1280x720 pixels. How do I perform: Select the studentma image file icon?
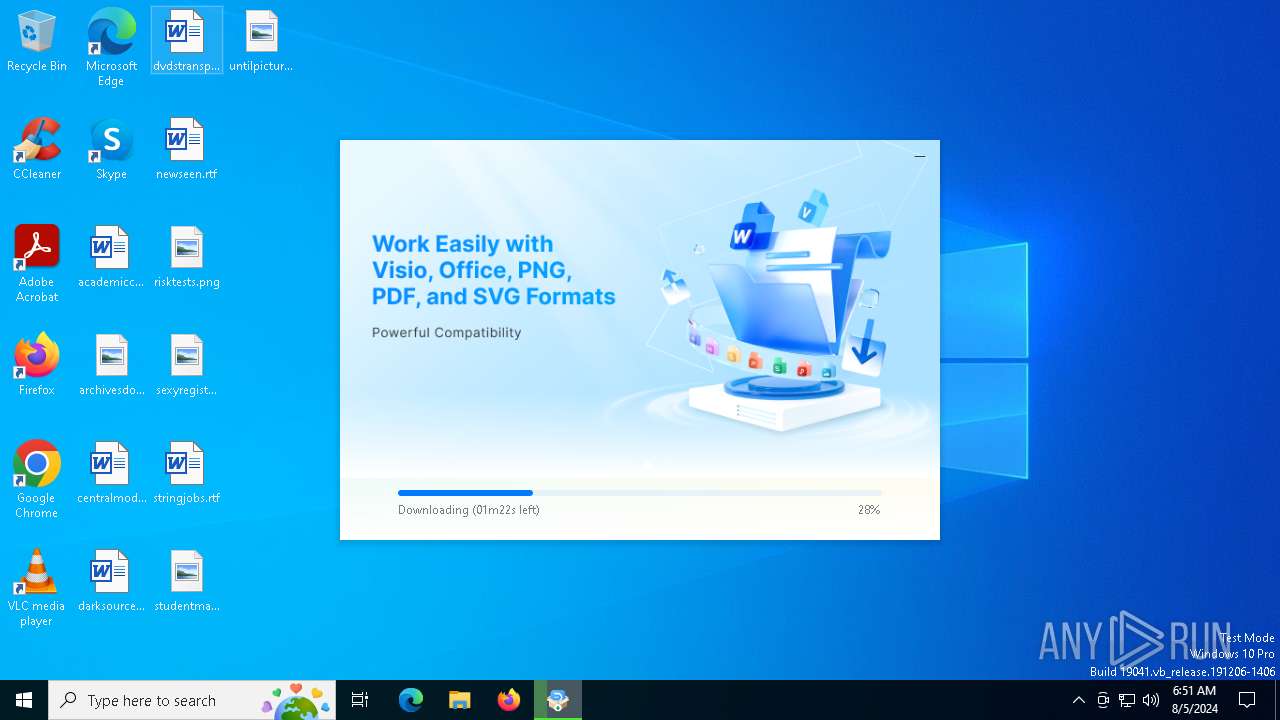click(186, 582)
